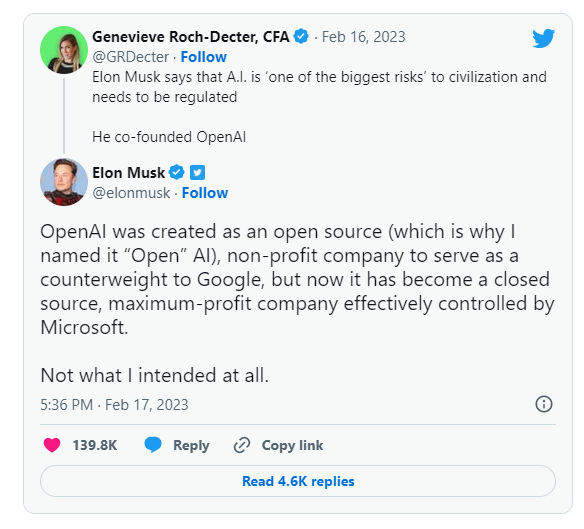Click the Elon Musk display name
Viewport: 584px width, 529px height.
tap(128, 173)
